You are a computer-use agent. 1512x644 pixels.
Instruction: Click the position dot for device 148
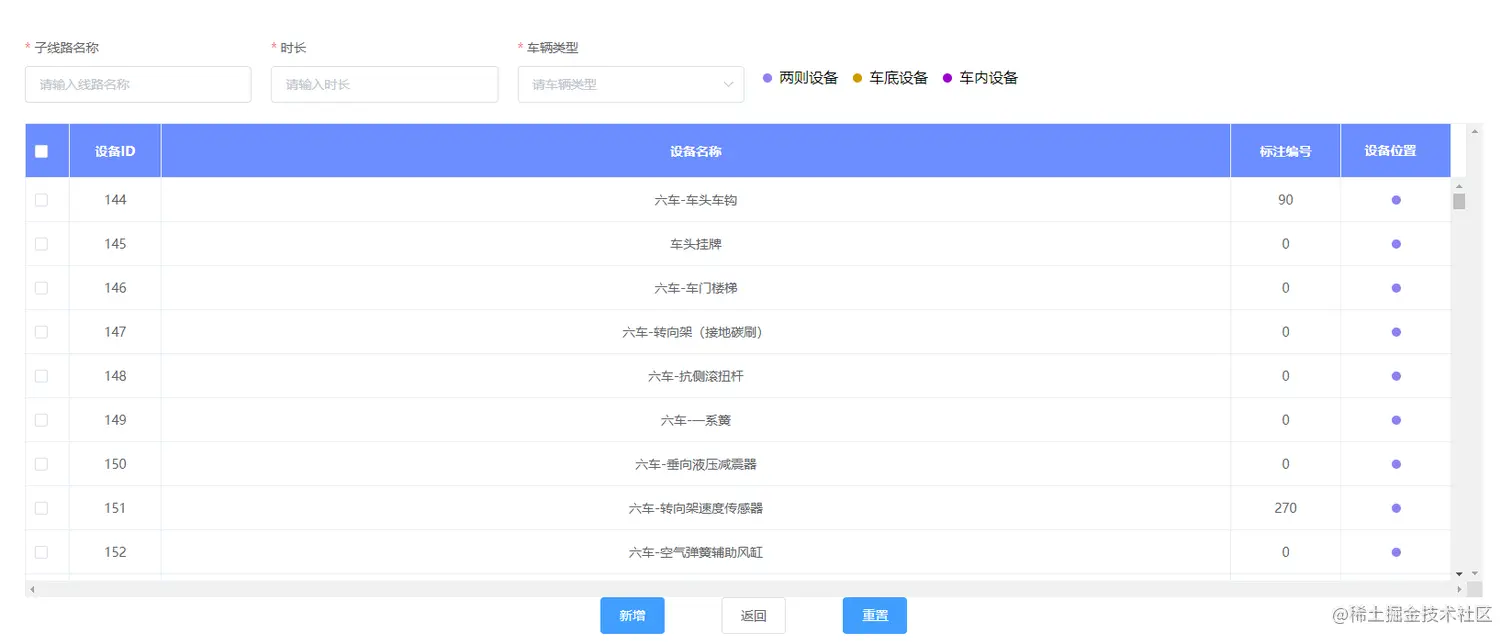click(x=1396, y=376)
